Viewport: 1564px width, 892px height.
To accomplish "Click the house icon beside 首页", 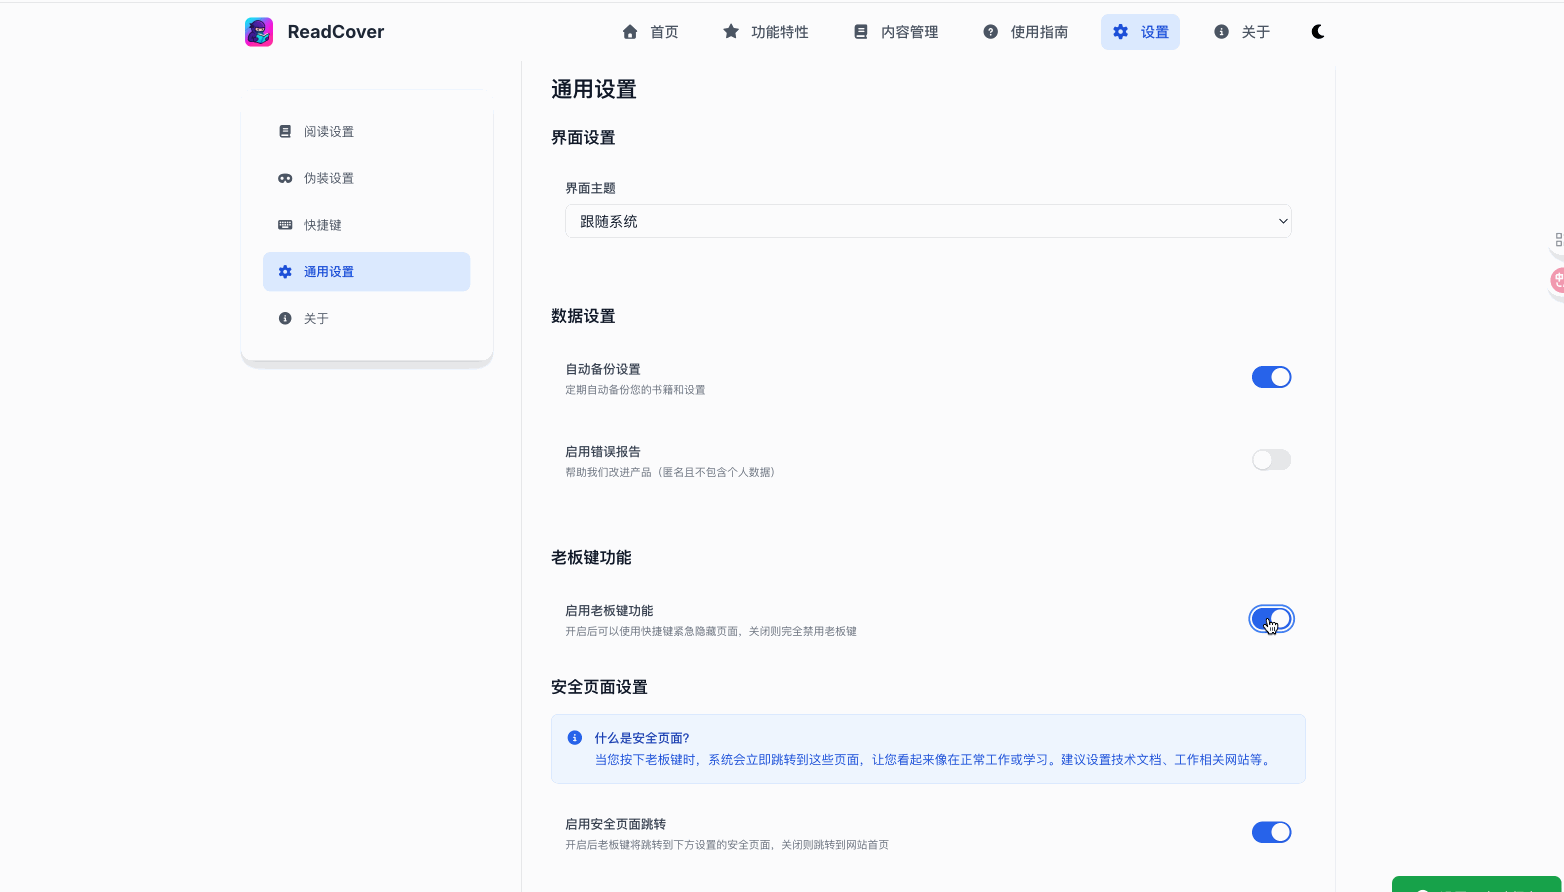I will point(629,31).
